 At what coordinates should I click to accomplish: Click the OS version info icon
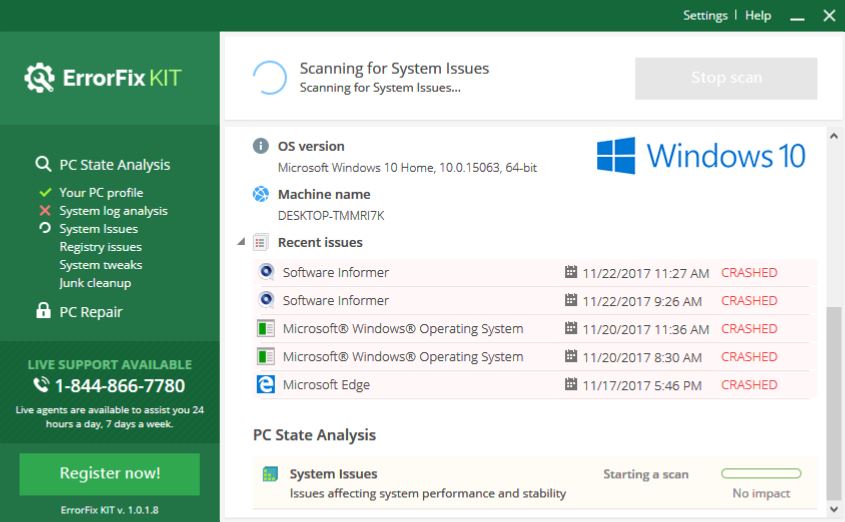pos(261,146)
